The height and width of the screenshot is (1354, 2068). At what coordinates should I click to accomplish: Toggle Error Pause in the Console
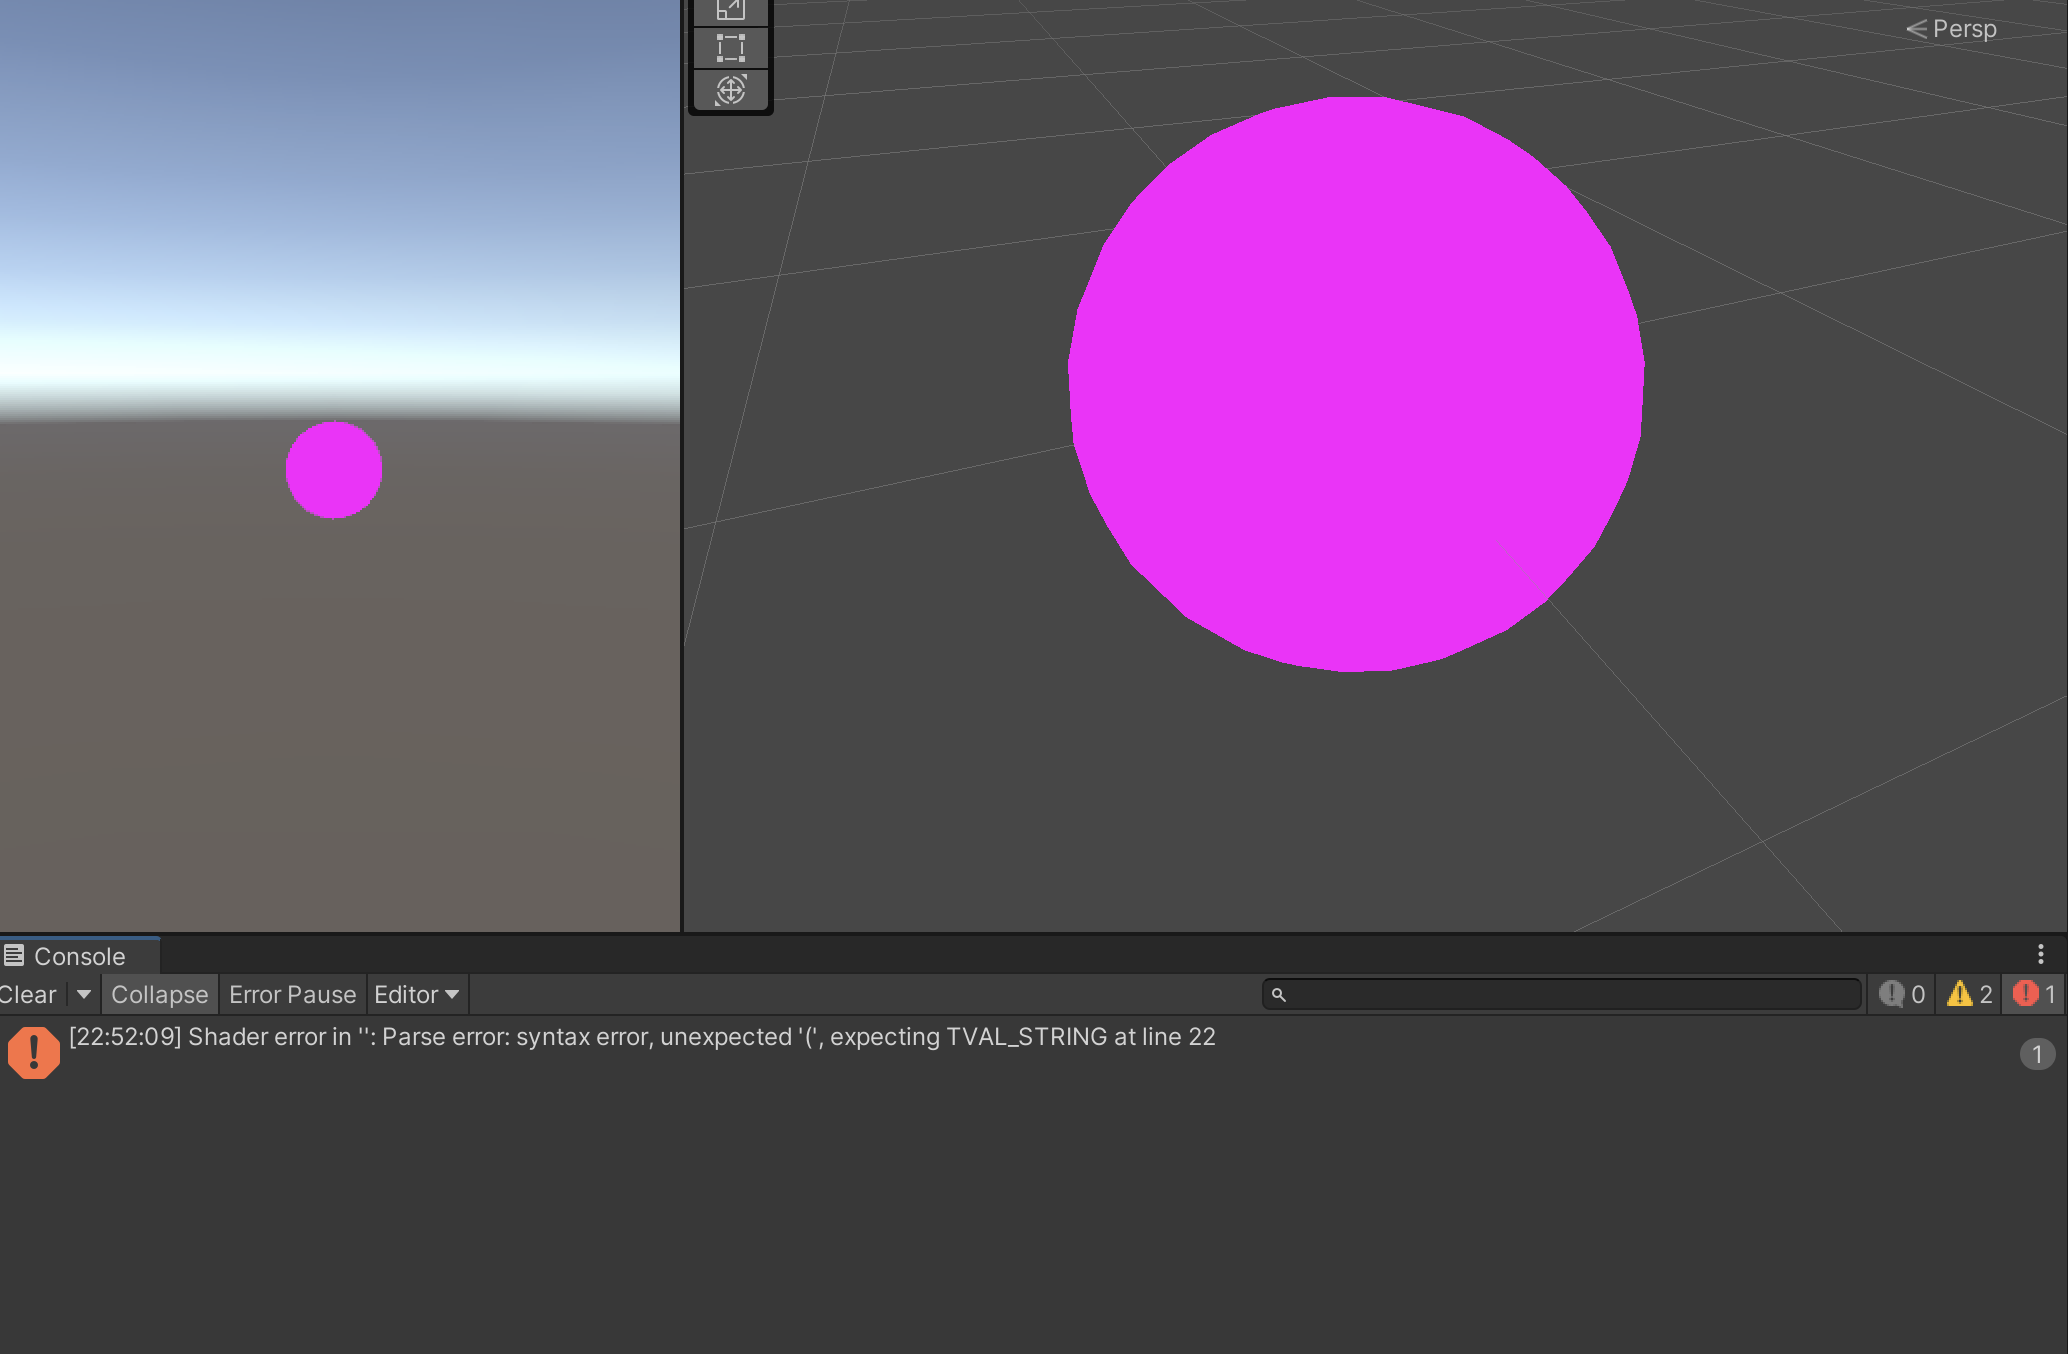pos(292,995)
